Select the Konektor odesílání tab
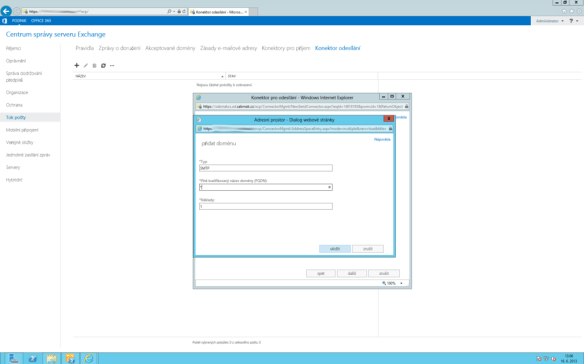Image resolution: width=584 pixels, height=364 pixels. point(337,48)
